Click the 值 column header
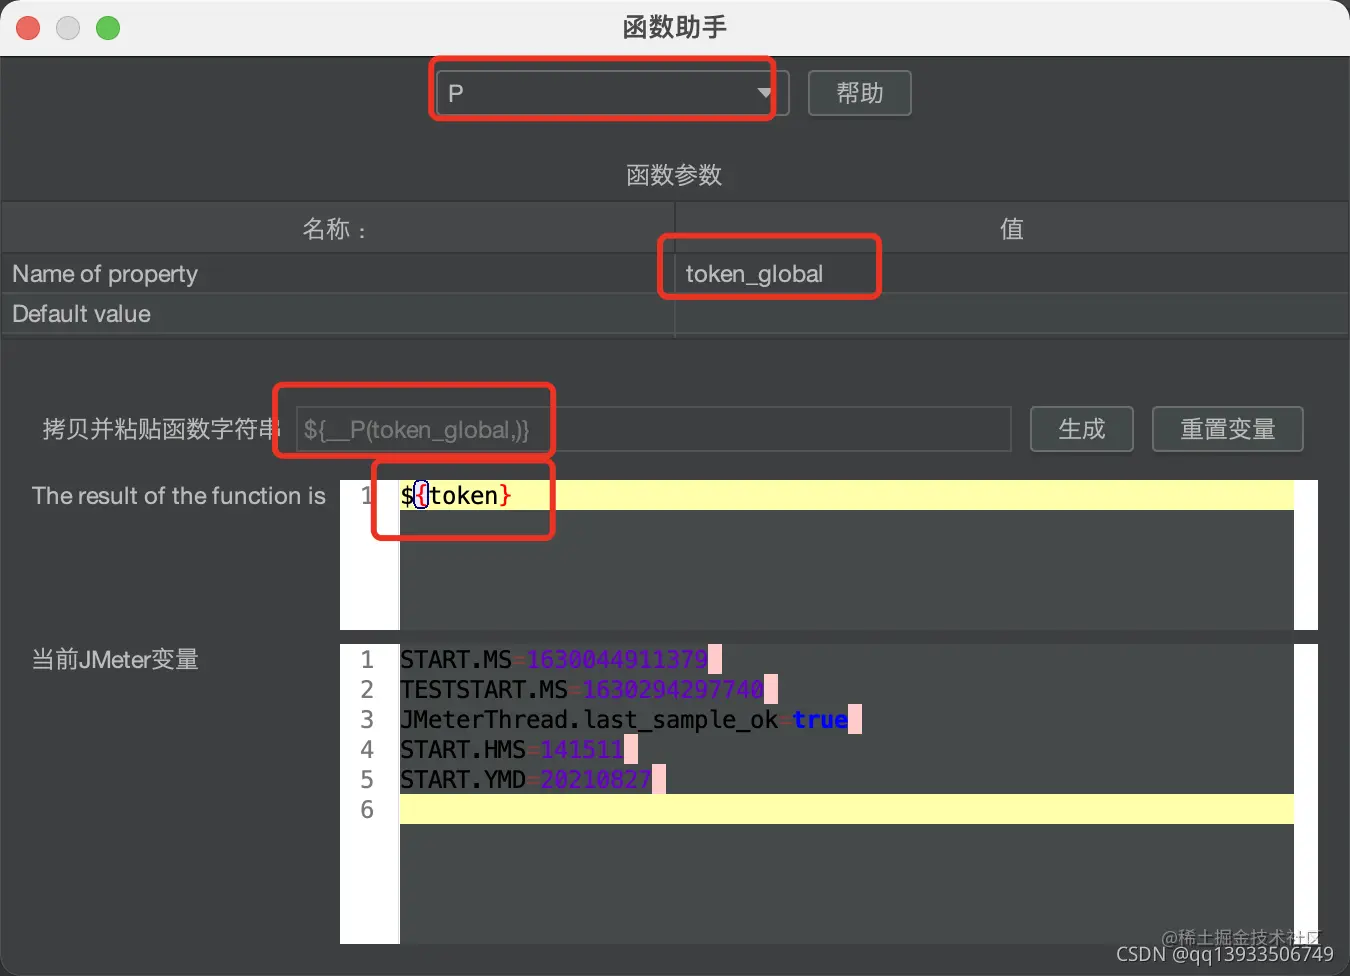1350x976 pixels. [1011, 229]
